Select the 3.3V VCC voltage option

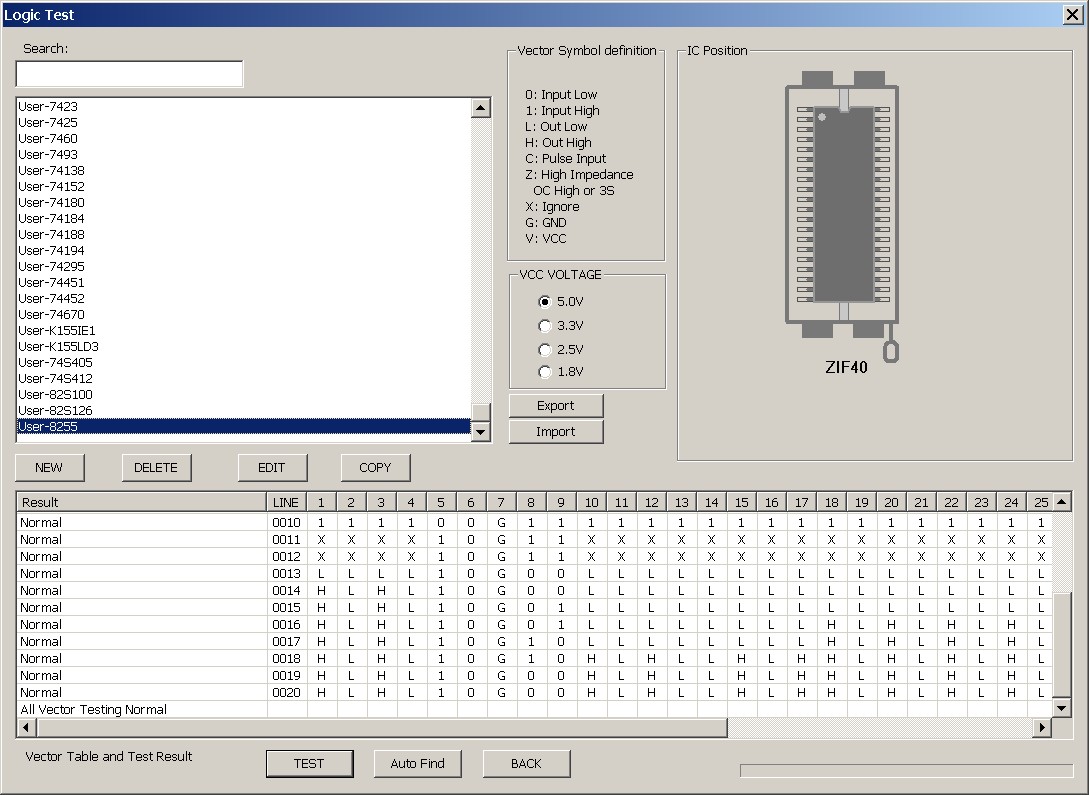click(x=545, y=325)
